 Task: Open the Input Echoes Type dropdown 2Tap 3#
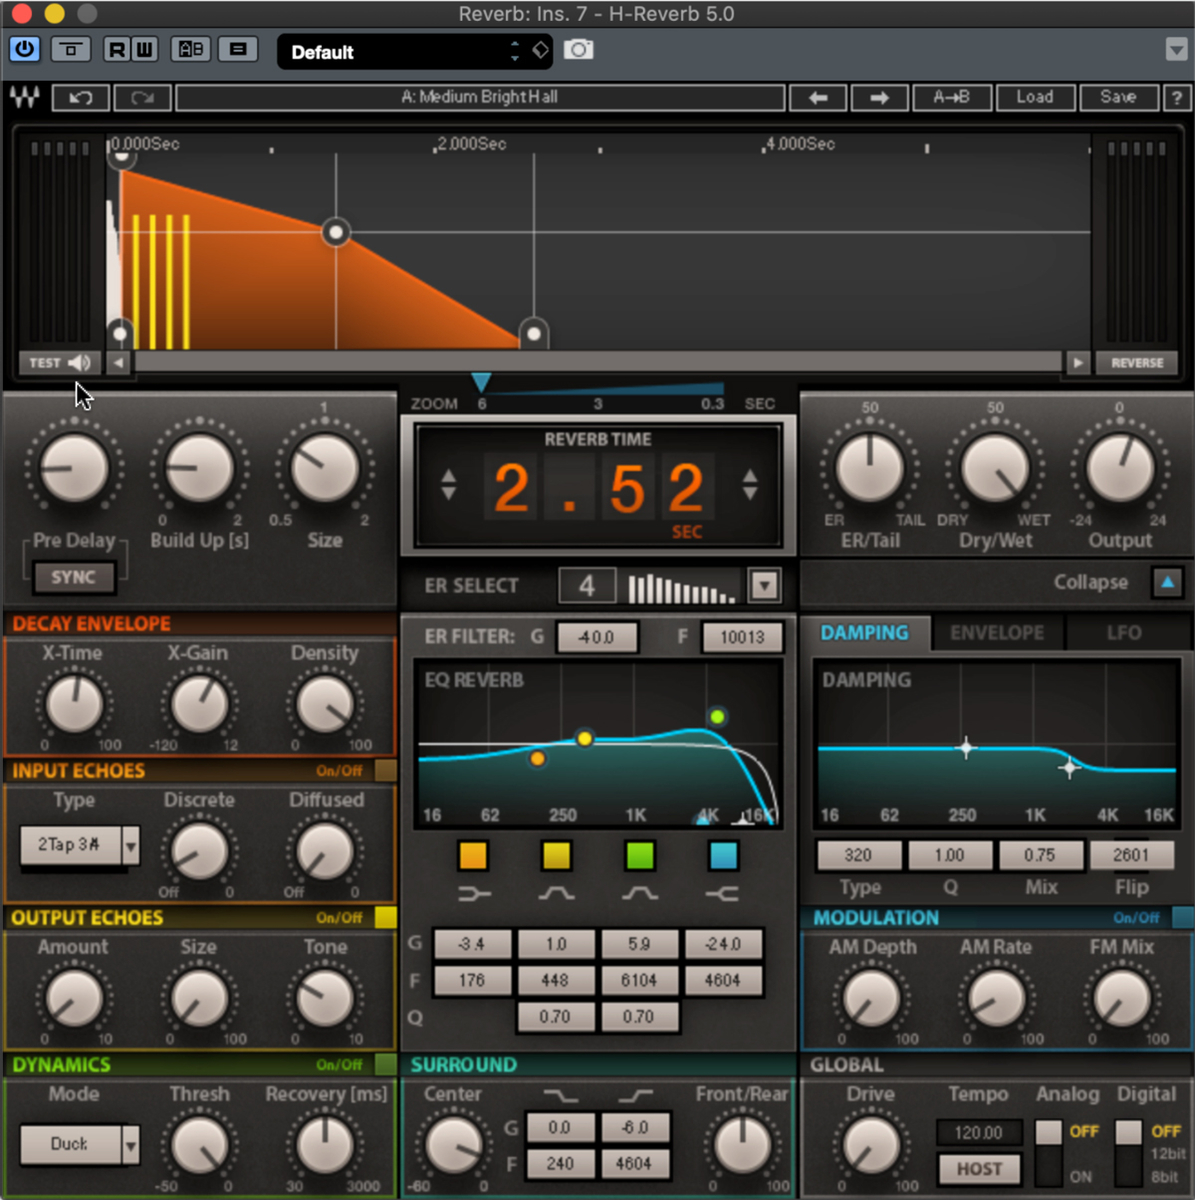click(79, 845)
